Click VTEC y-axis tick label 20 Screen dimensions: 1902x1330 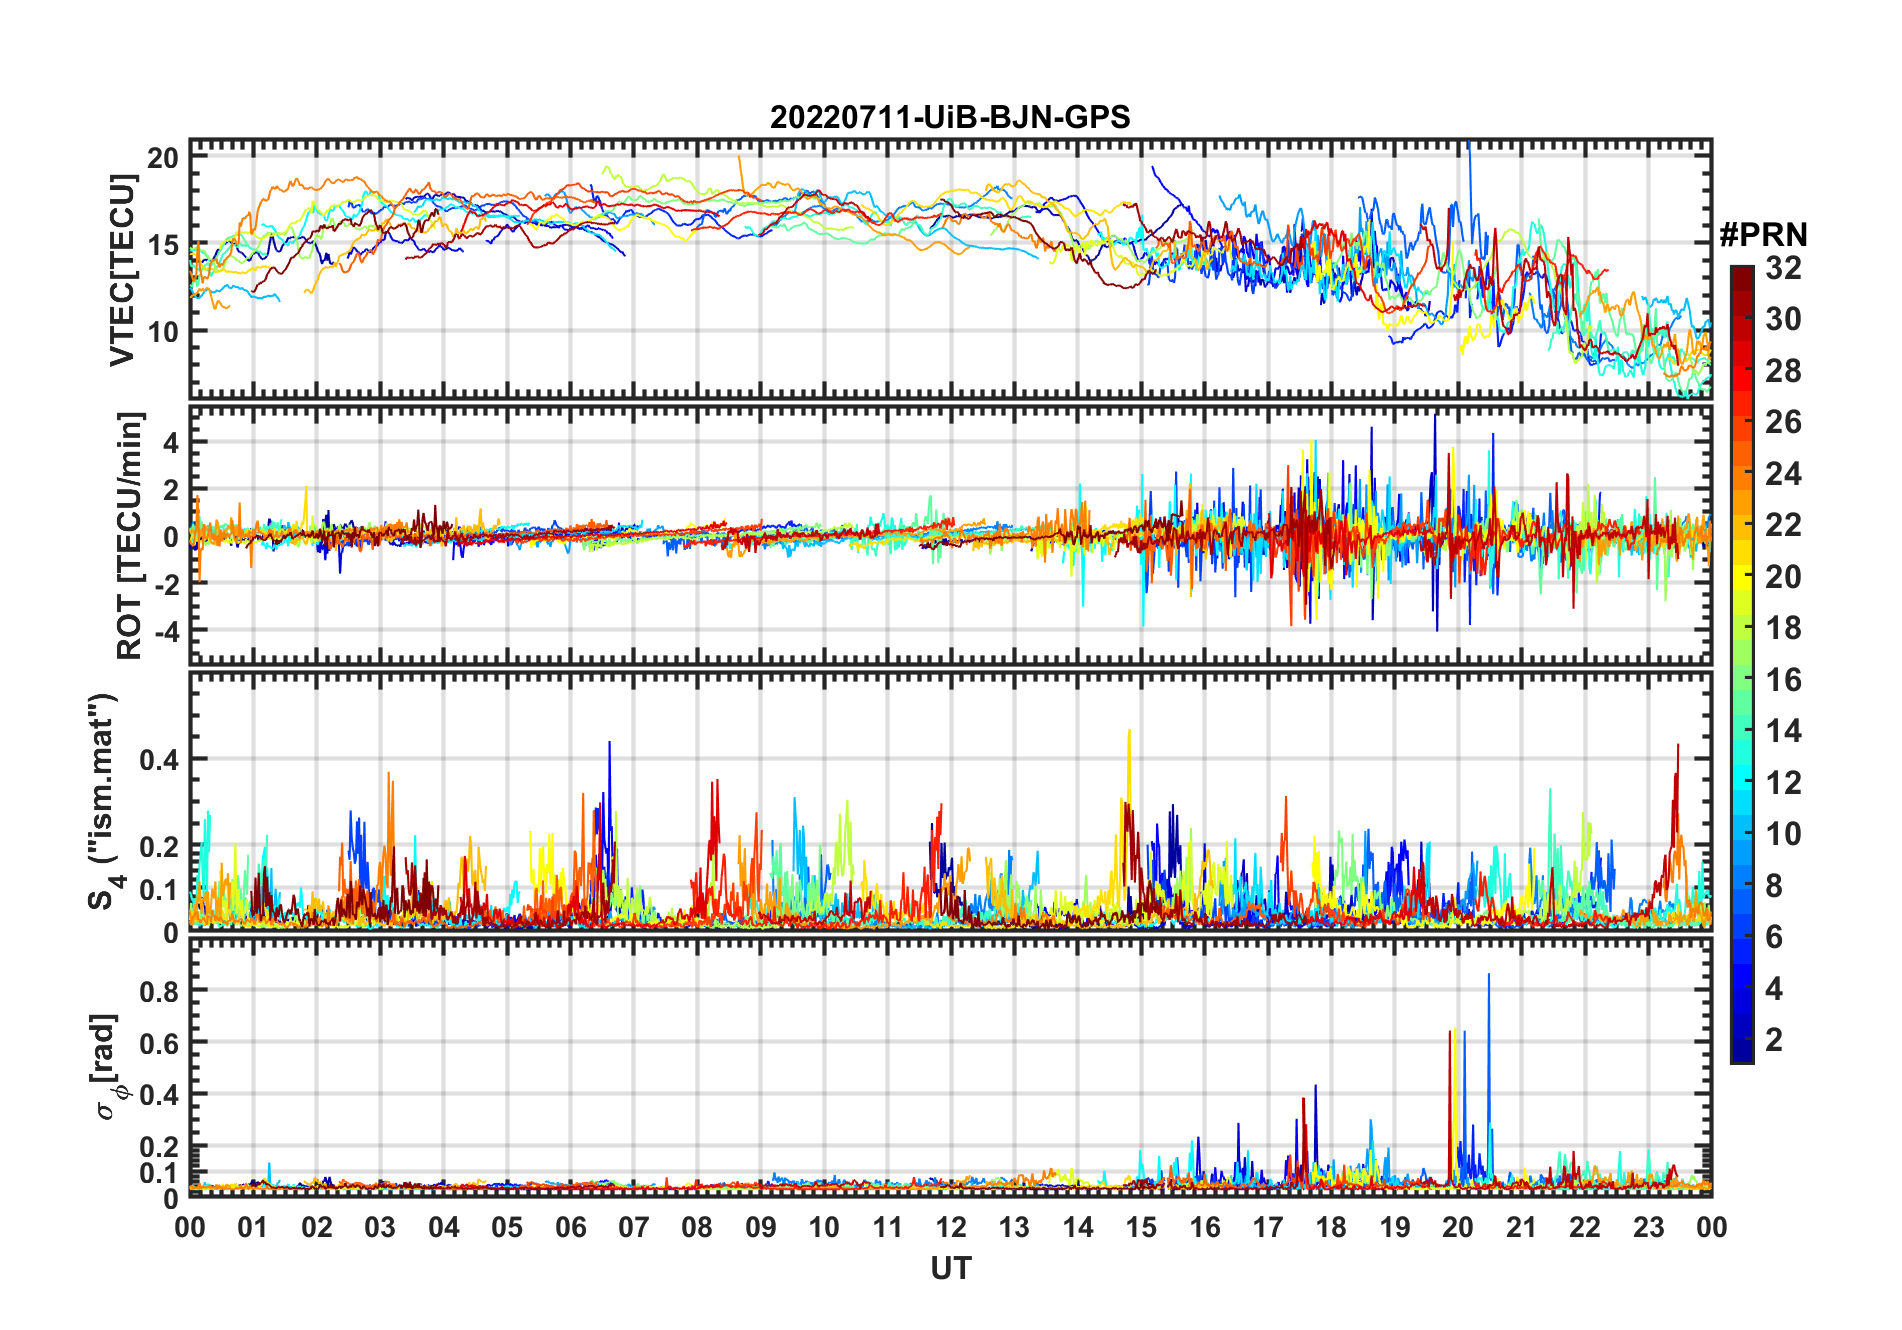(x=163, y=157)
